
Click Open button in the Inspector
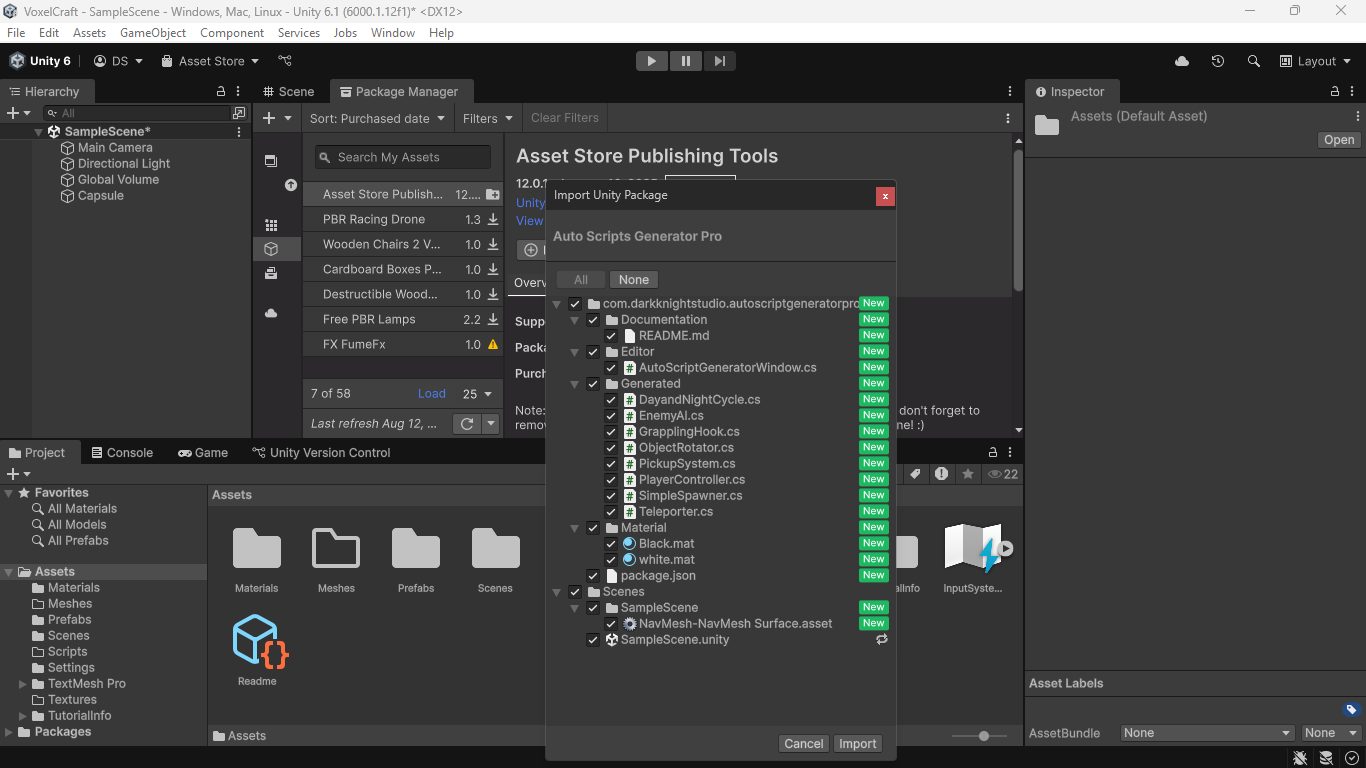coord(1339,140)
